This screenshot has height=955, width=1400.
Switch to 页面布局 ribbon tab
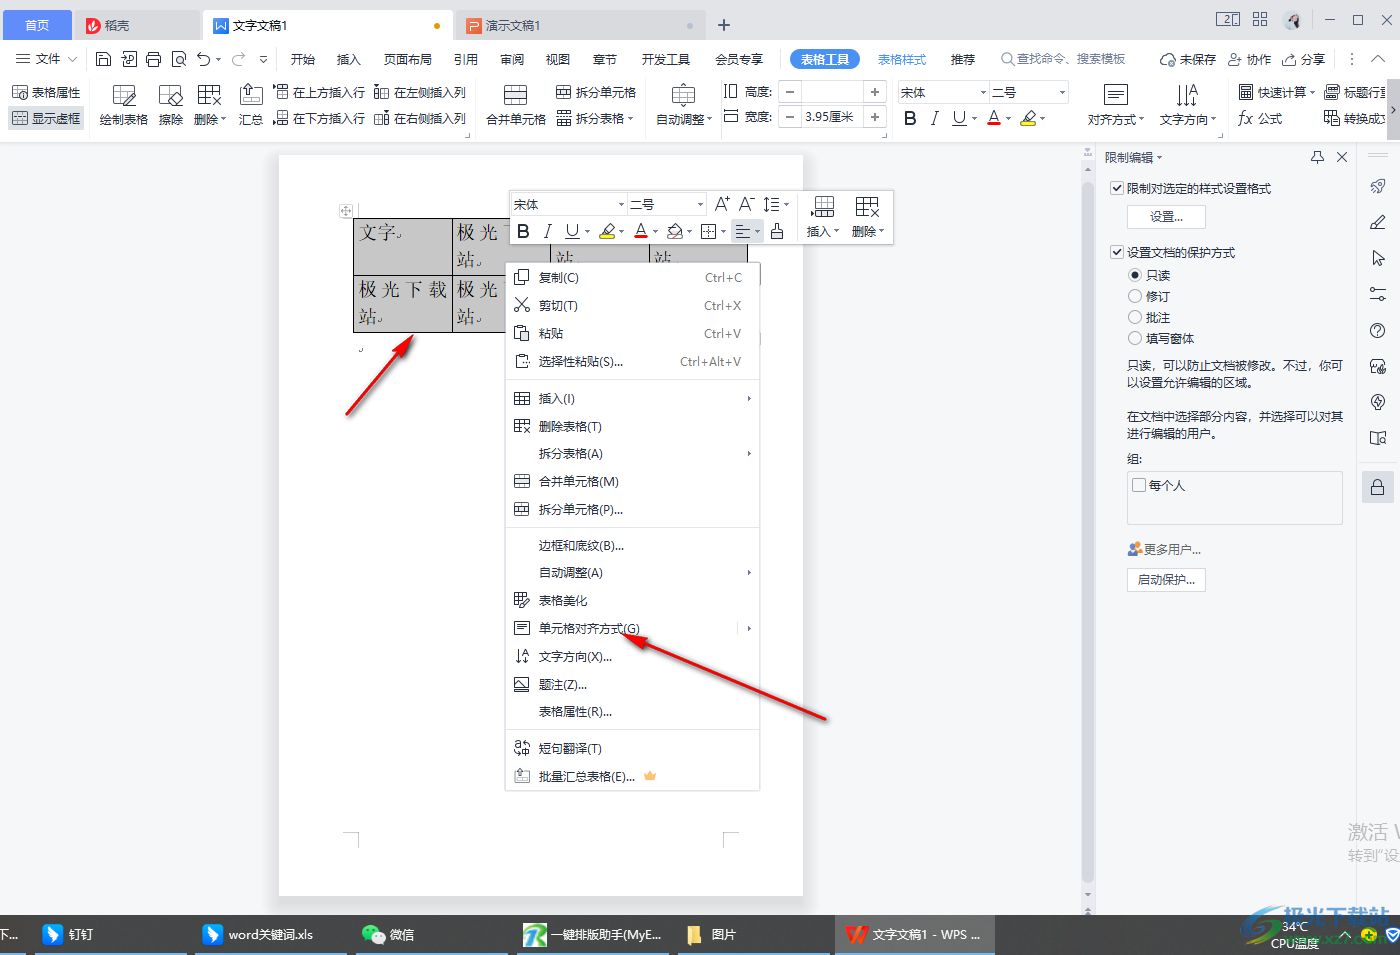coord(408,59)
